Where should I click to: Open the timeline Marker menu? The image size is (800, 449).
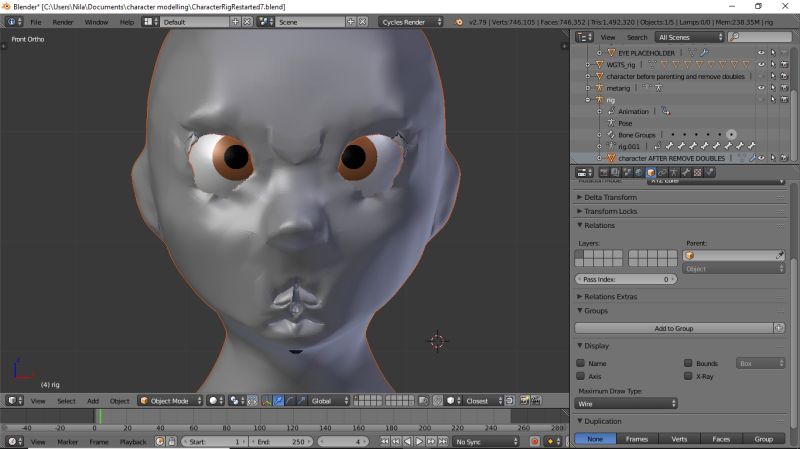point(67,441)
